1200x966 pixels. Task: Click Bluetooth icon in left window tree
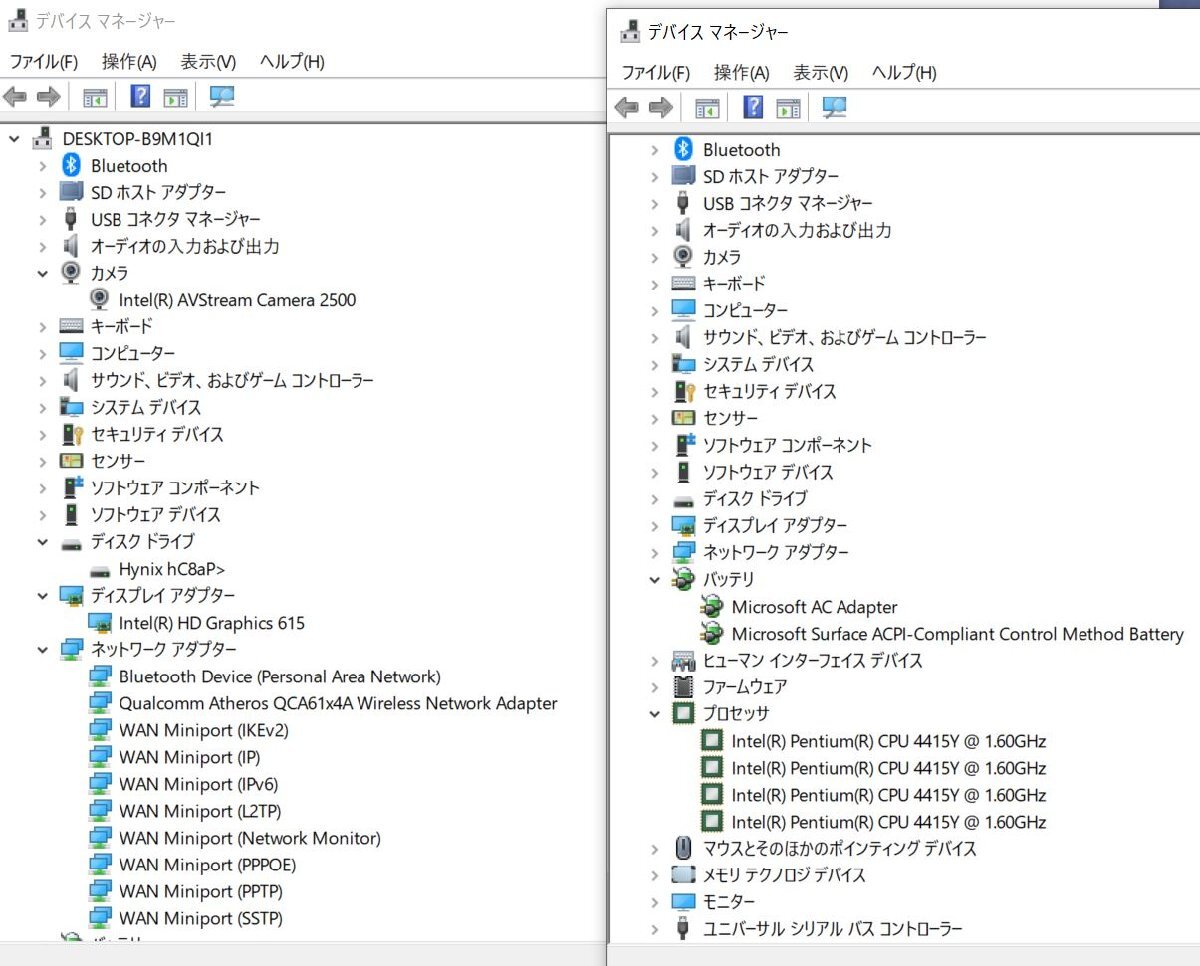pos(71,165)
